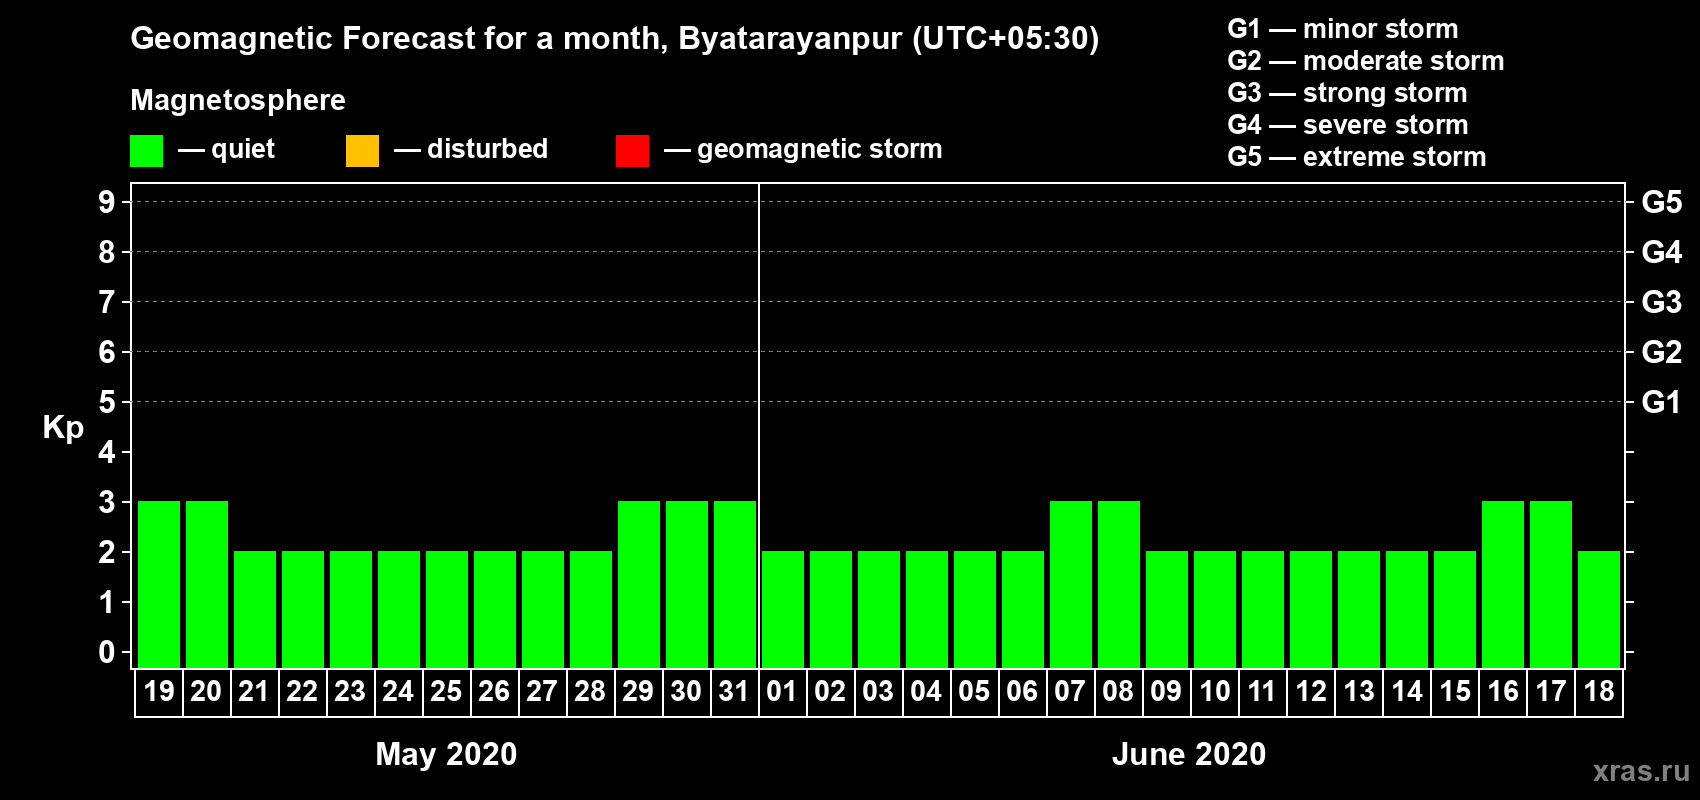Click the '— quiet' legend label
The height and width of the screenshot is (800, 1700).
(226, 150)
